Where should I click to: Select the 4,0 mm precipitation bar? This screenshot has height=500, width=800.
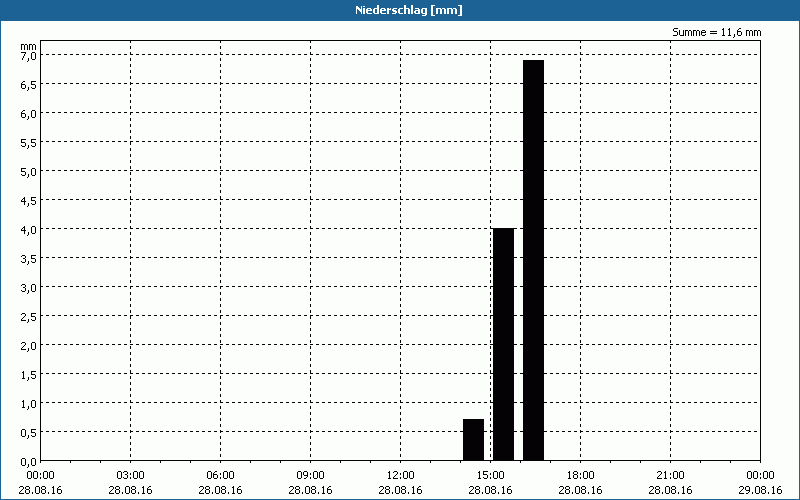click(x=504, y=344)
